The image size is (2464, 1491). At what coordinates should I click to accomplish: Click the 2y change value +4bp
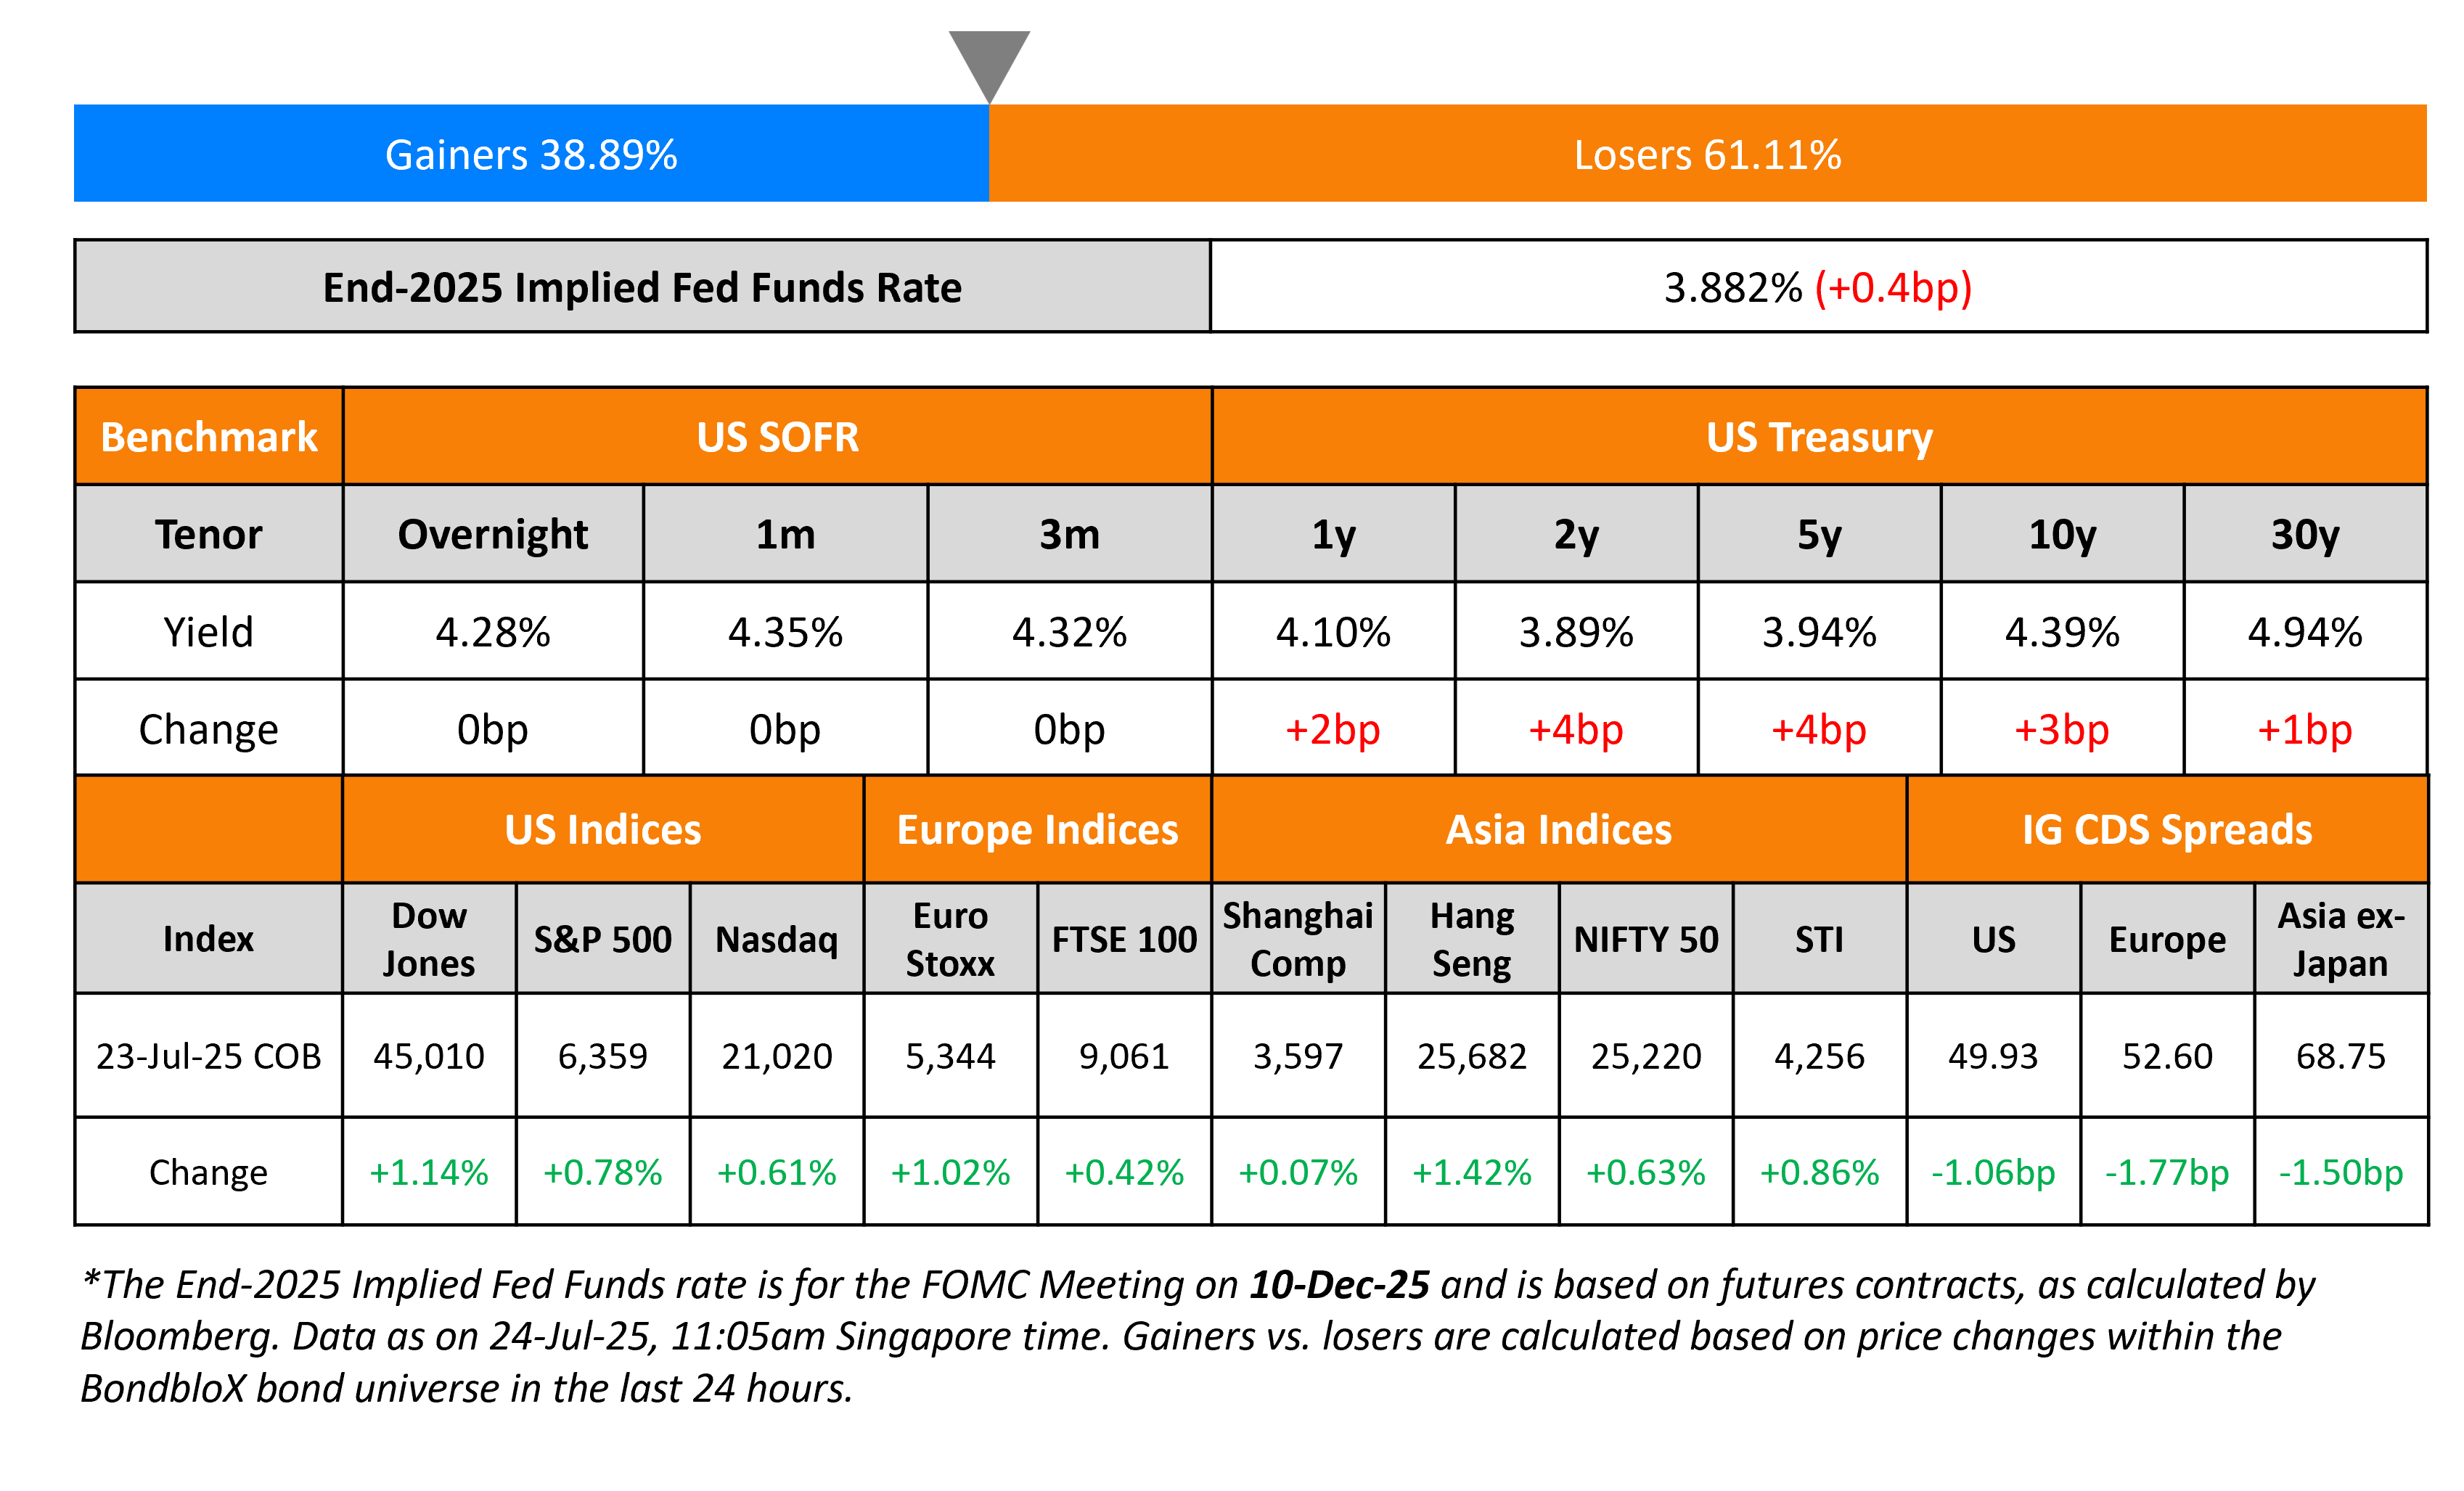[1576, 729]
